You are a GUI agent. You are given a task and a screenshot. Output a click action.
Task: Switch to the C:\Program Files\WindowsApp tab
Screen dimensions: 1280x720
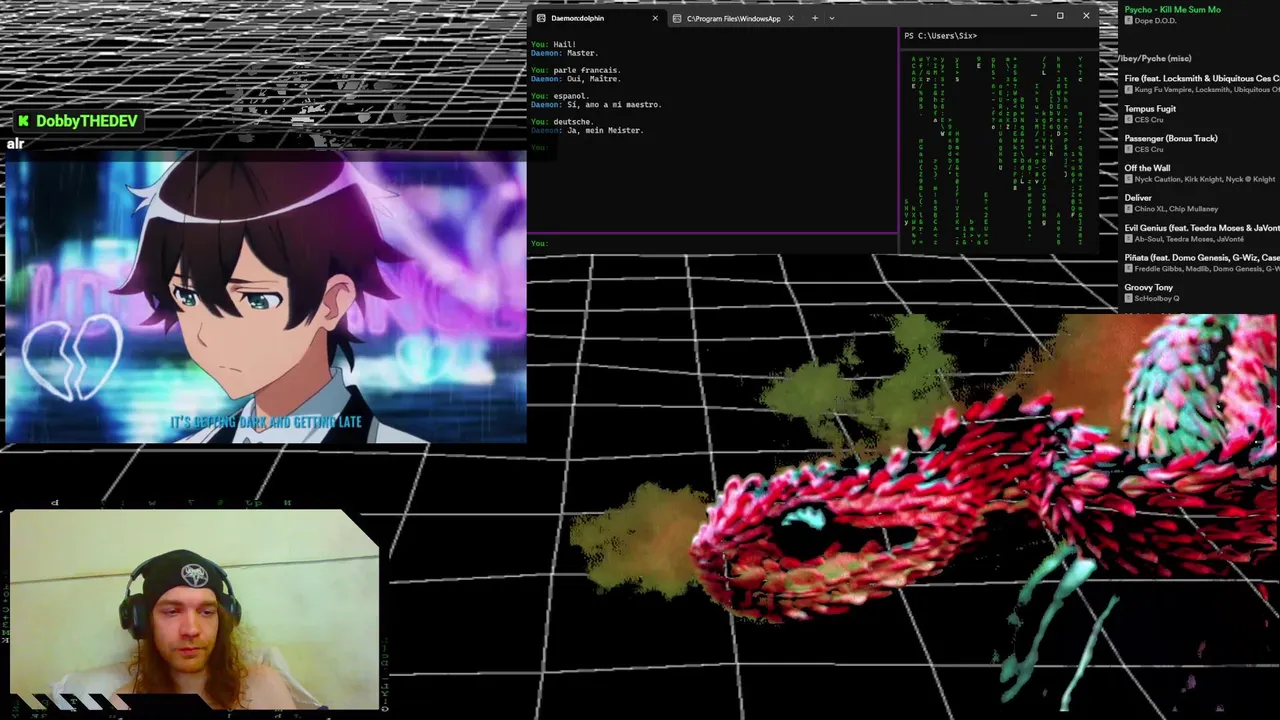click(733, 18)
